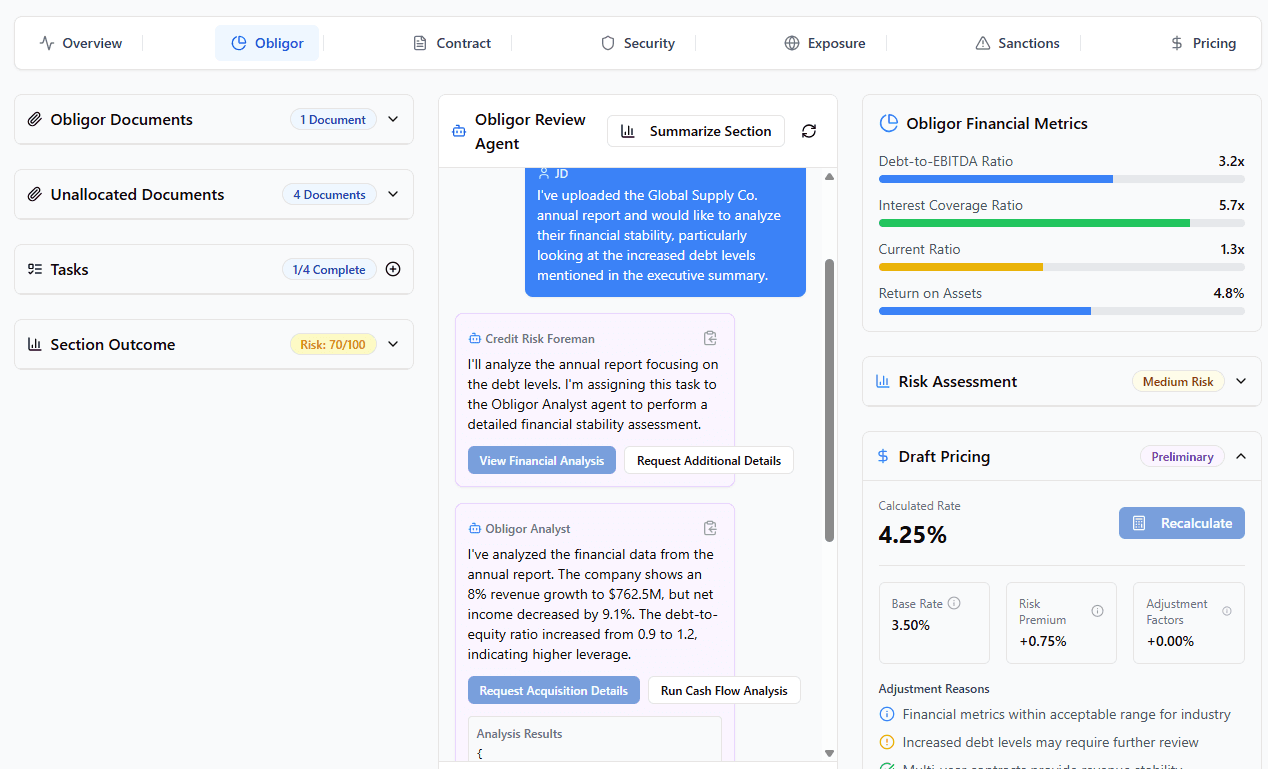The width and height of the screenshot is (1268, 769).
Task: Click the Recalculate button
Action: click(1182, 523)
